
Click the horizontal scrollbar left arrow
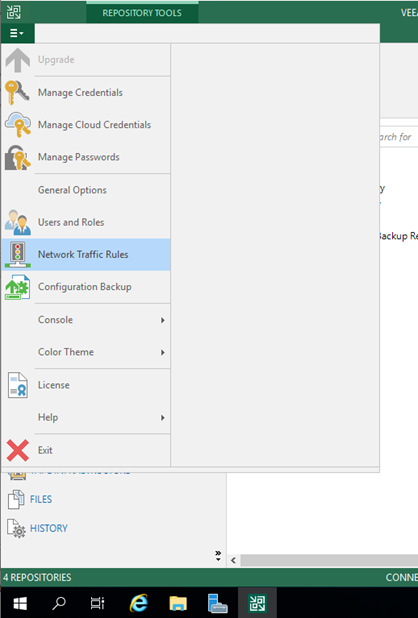pyautogui.click(x=233, y=560)
